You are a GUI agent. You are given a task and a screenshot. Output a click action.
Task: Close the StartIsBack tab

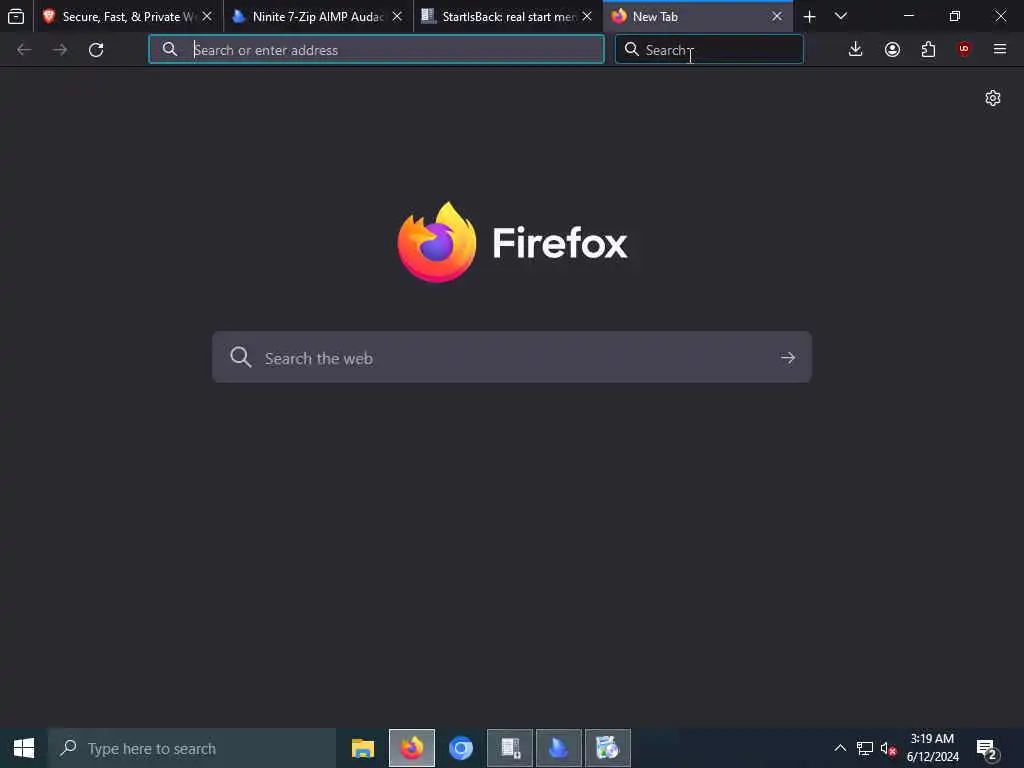click(587, 16)
